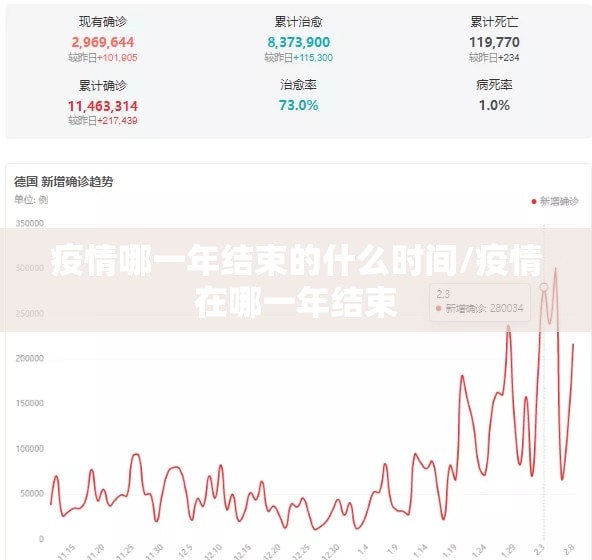Image resolution: width=592 pixels, height=560 pixels.
Task: Click the daily change +101,905
Action: (117, 58)
